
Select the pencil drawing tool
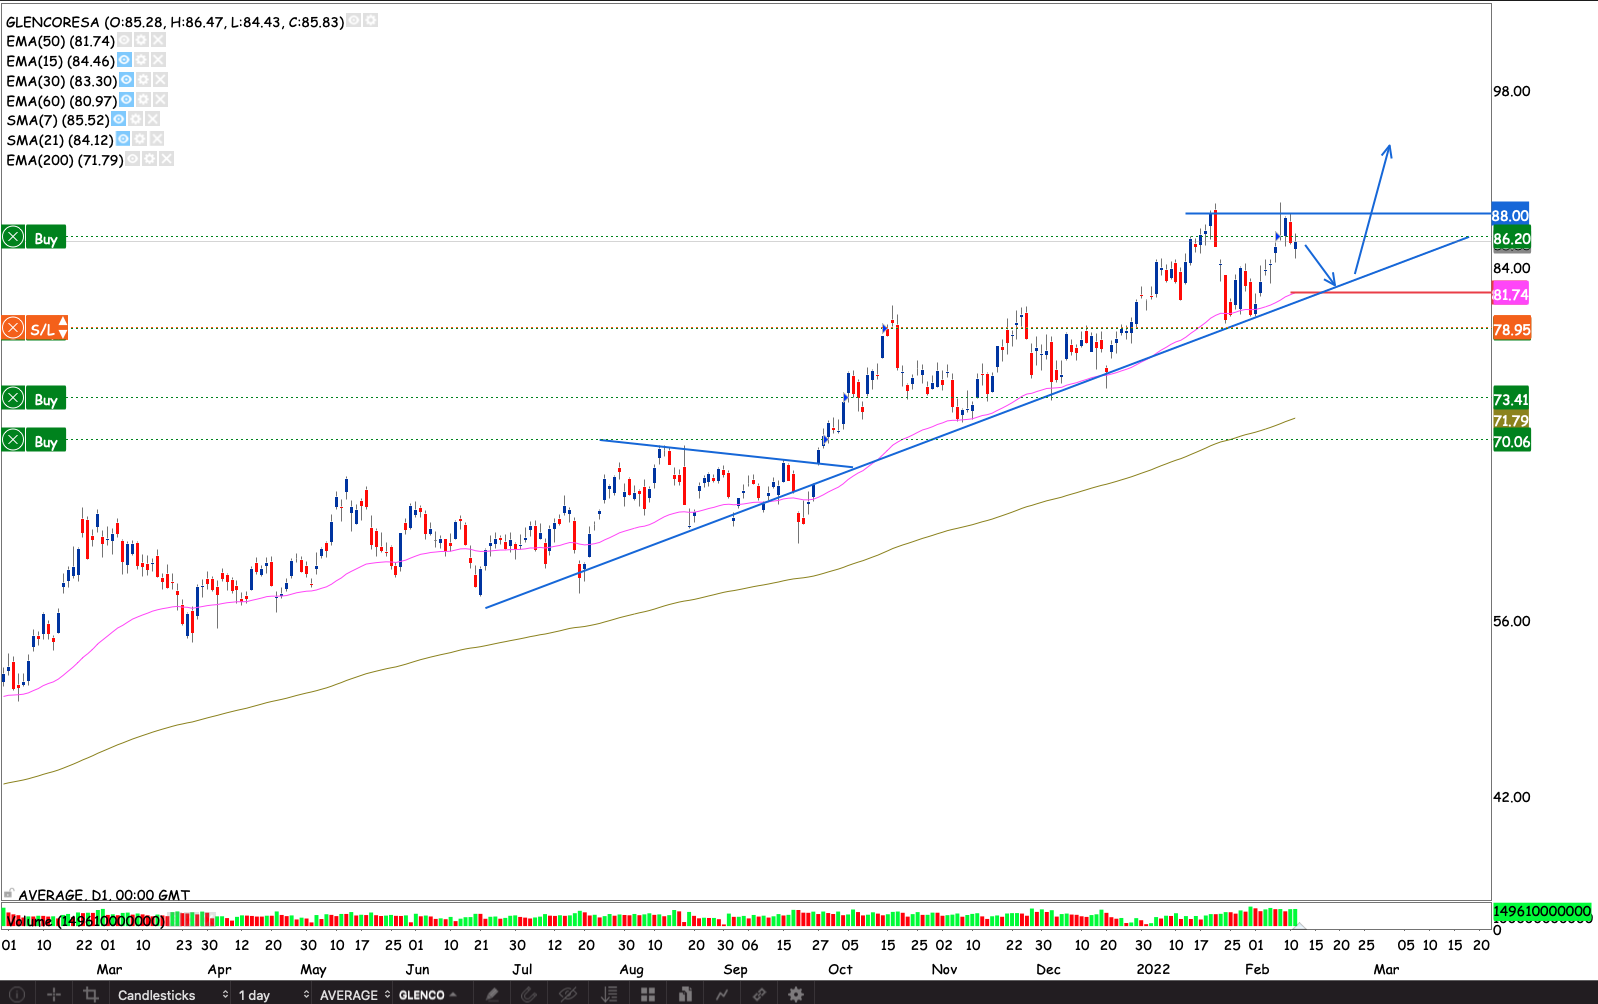[x=492, y=994]
